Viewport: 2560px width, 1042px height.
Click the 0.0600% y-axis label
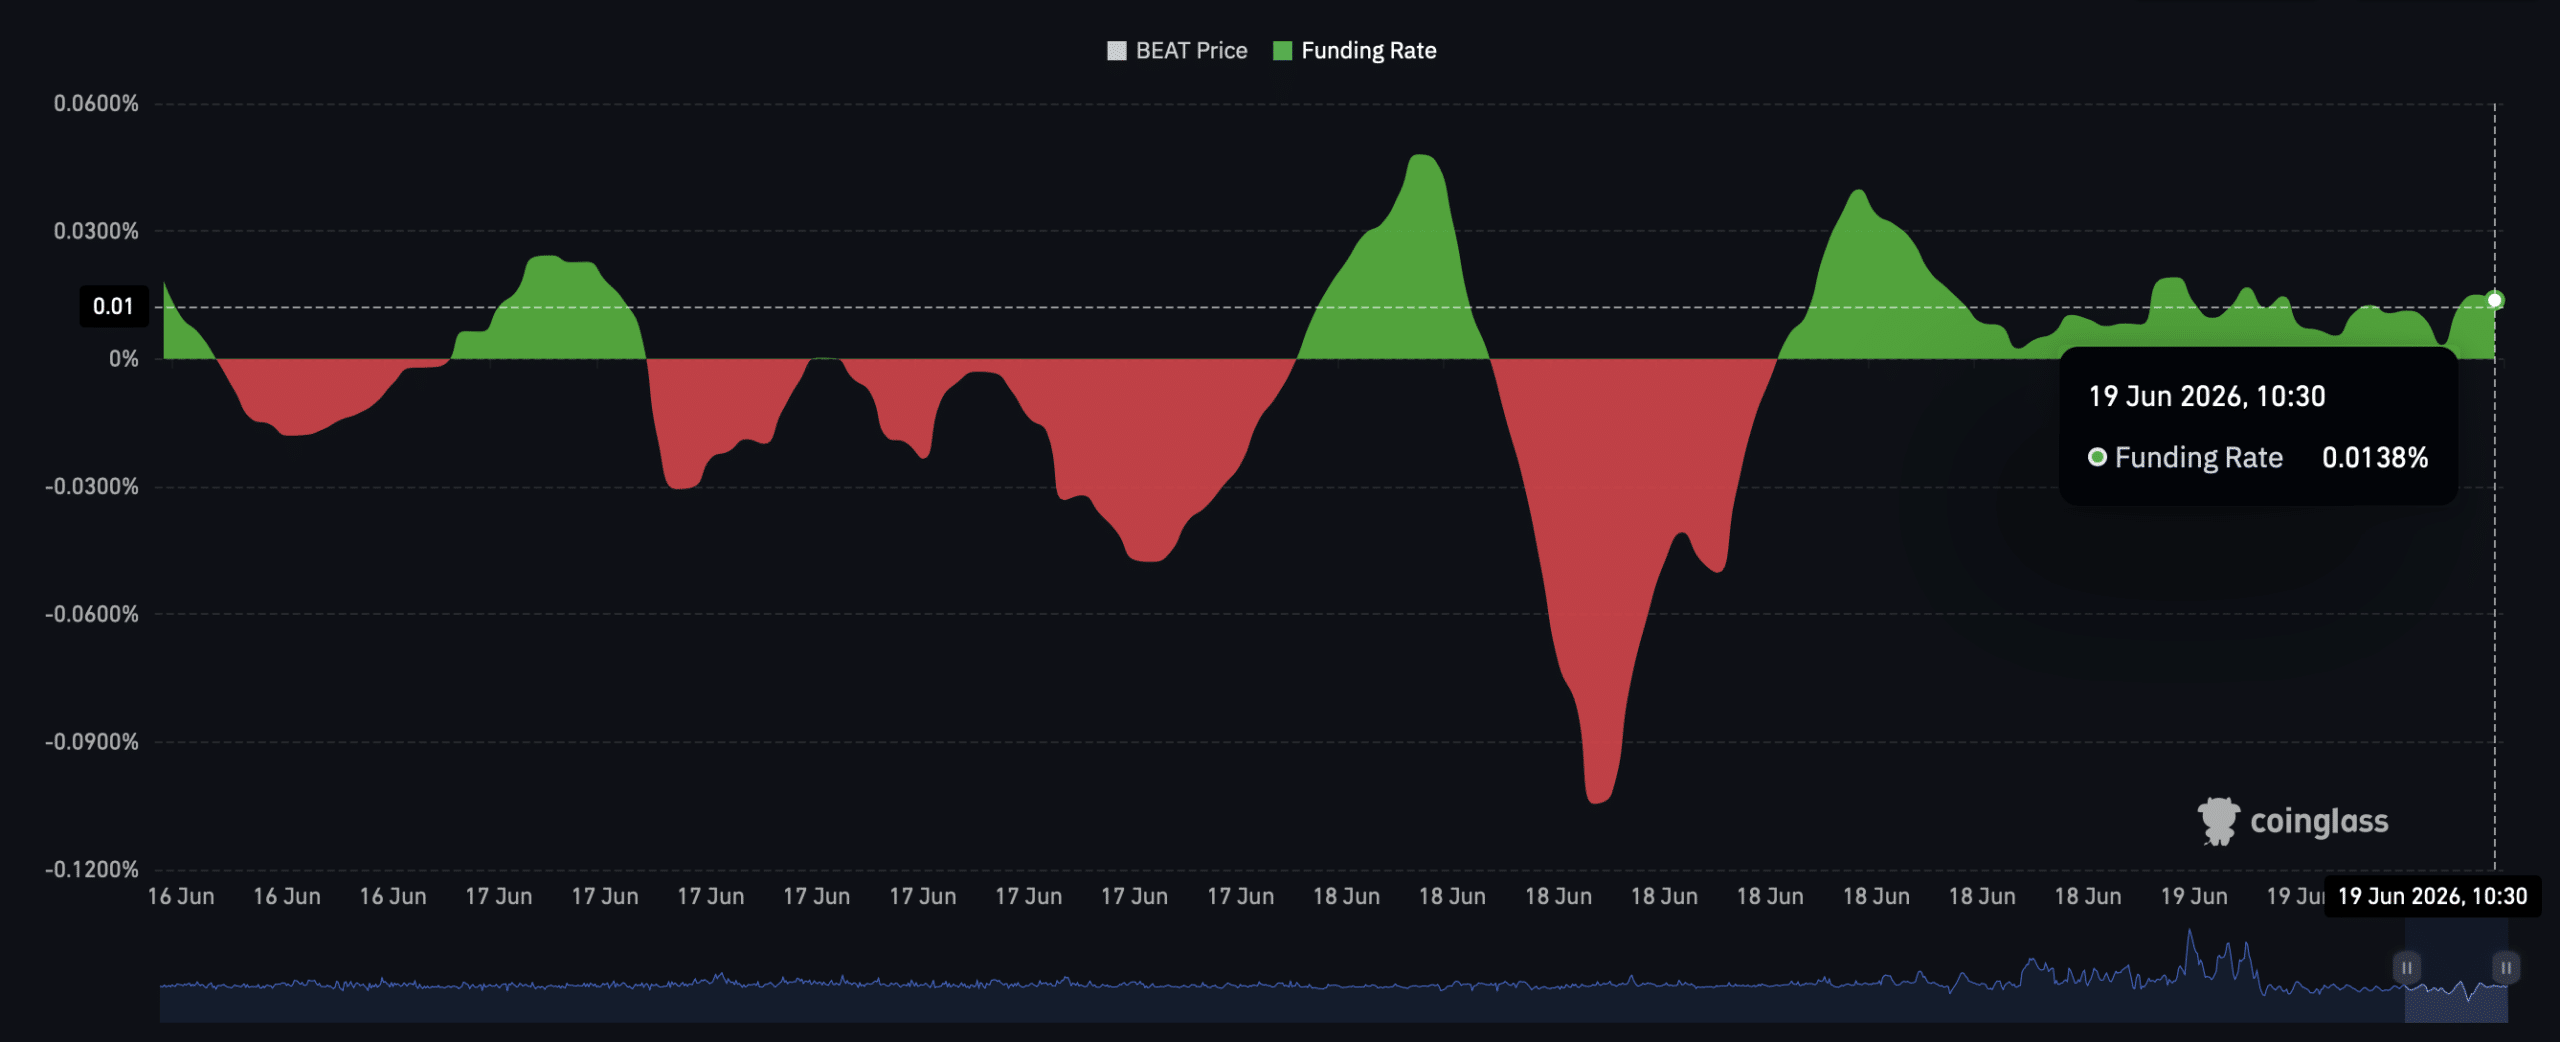[96, 104]
